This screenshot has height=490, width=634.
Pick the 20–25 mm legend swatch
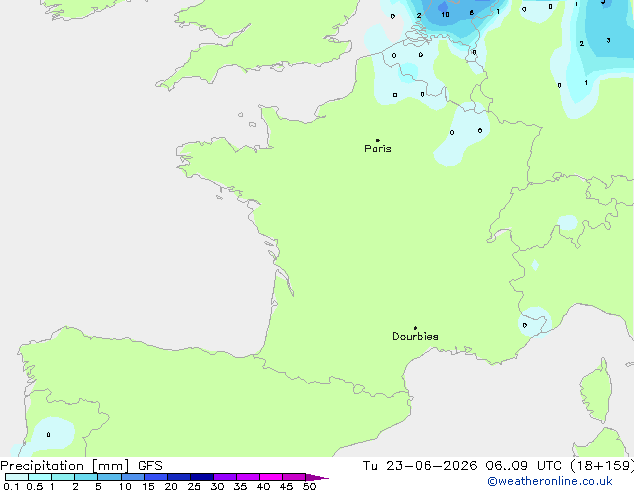click(x=179, y=477)
